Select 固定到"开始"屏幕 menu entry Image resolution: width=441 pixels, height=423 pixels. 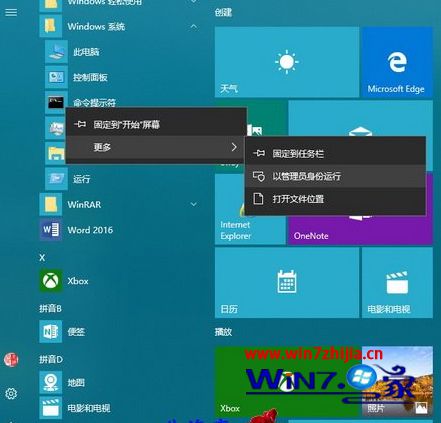tap(156, 125)
